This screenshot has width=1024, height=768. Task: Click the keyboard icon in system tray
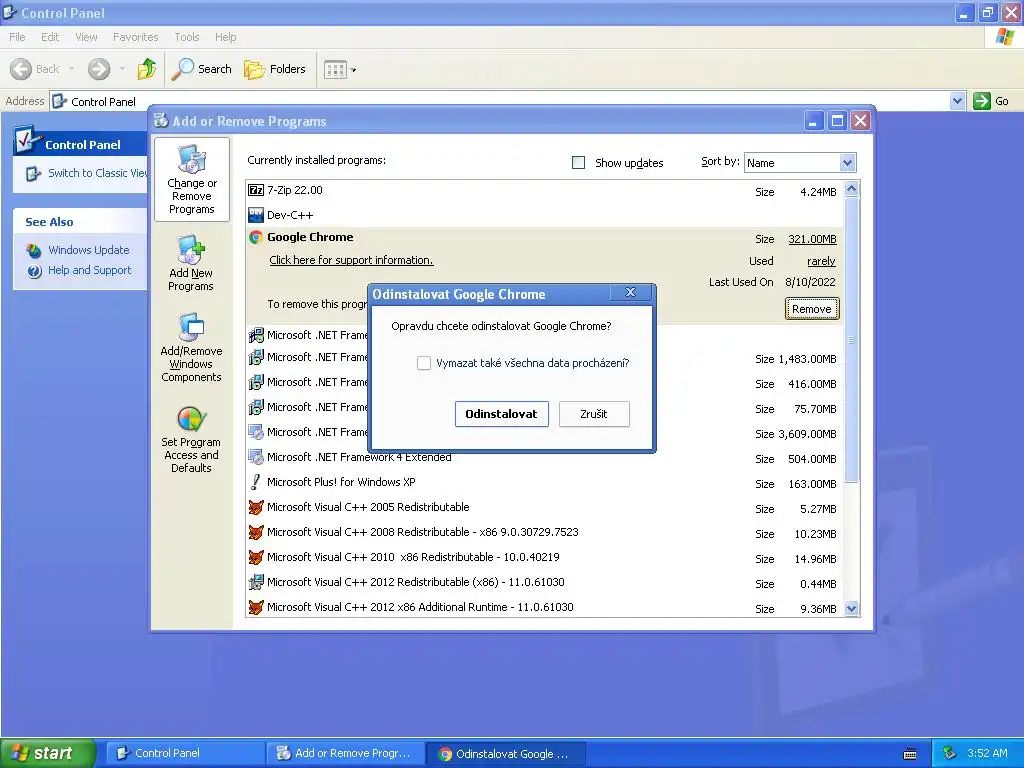coord(910,754)
